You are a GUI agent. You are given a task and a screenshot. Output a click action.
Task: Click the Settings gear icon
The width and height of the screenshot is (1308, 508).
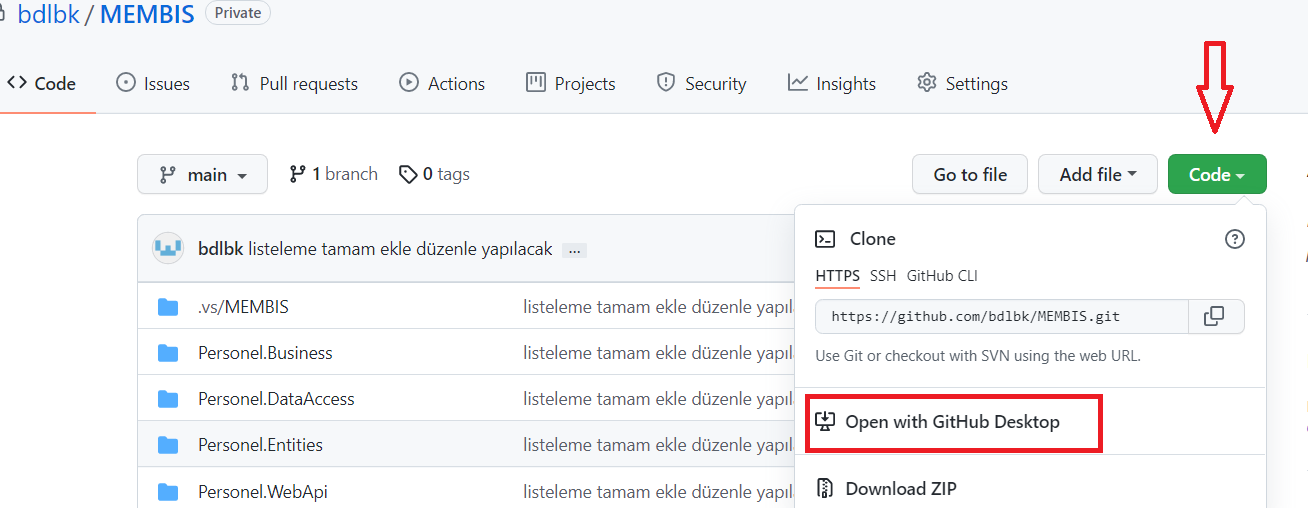click(x=927, y=83)
